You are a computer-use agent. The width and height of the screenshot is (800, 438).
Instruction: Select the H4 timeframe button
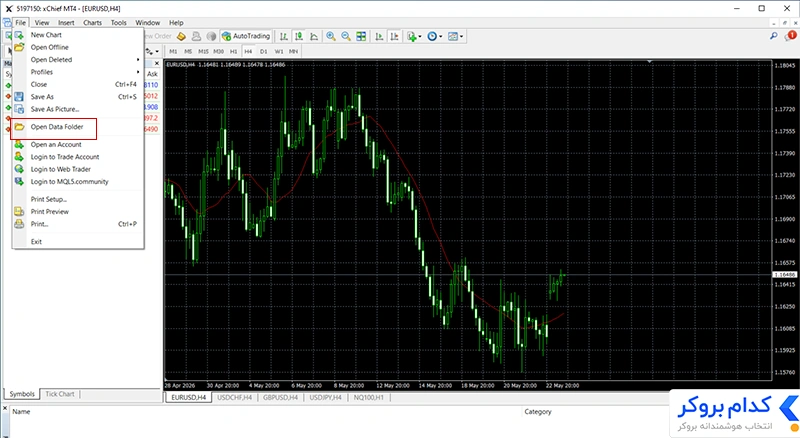[x=248, y=52]
